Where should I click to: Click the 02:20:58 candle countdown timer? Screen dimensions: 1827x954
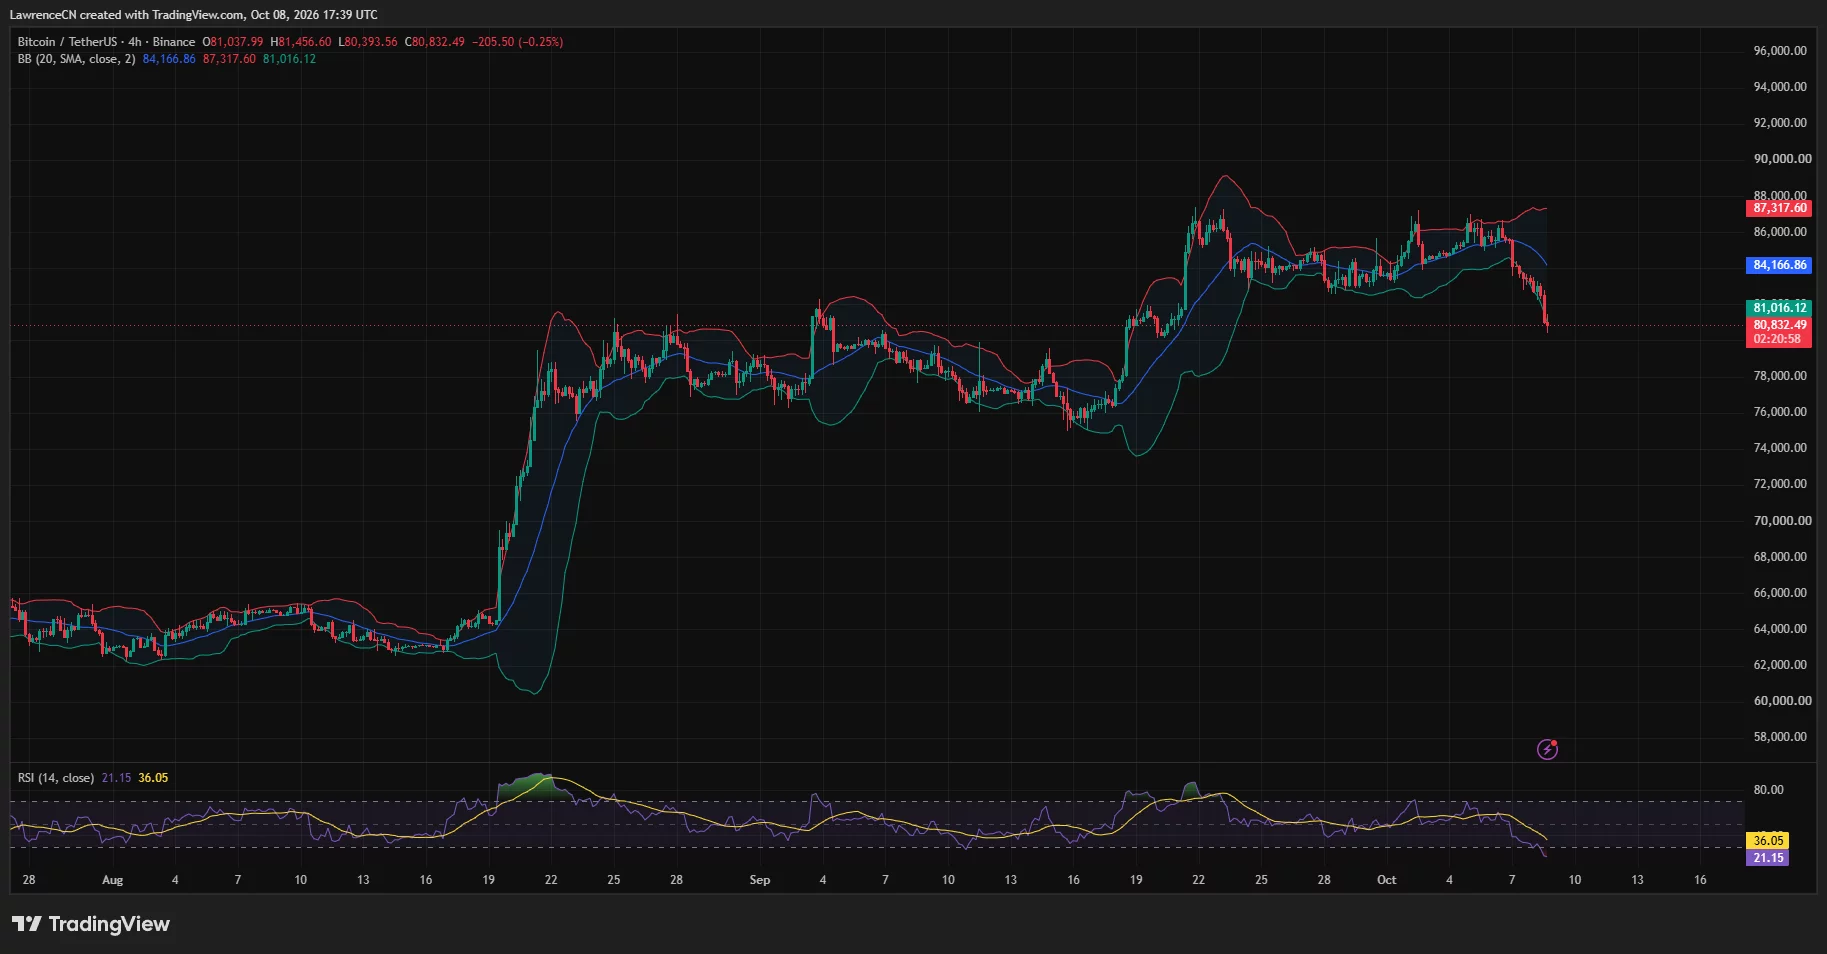pos(1777,339)
